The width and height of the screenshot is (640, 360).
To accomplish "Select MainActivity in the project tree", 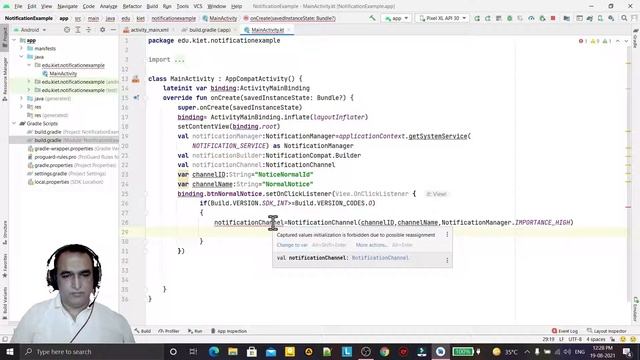I will [x=63, y=73].
